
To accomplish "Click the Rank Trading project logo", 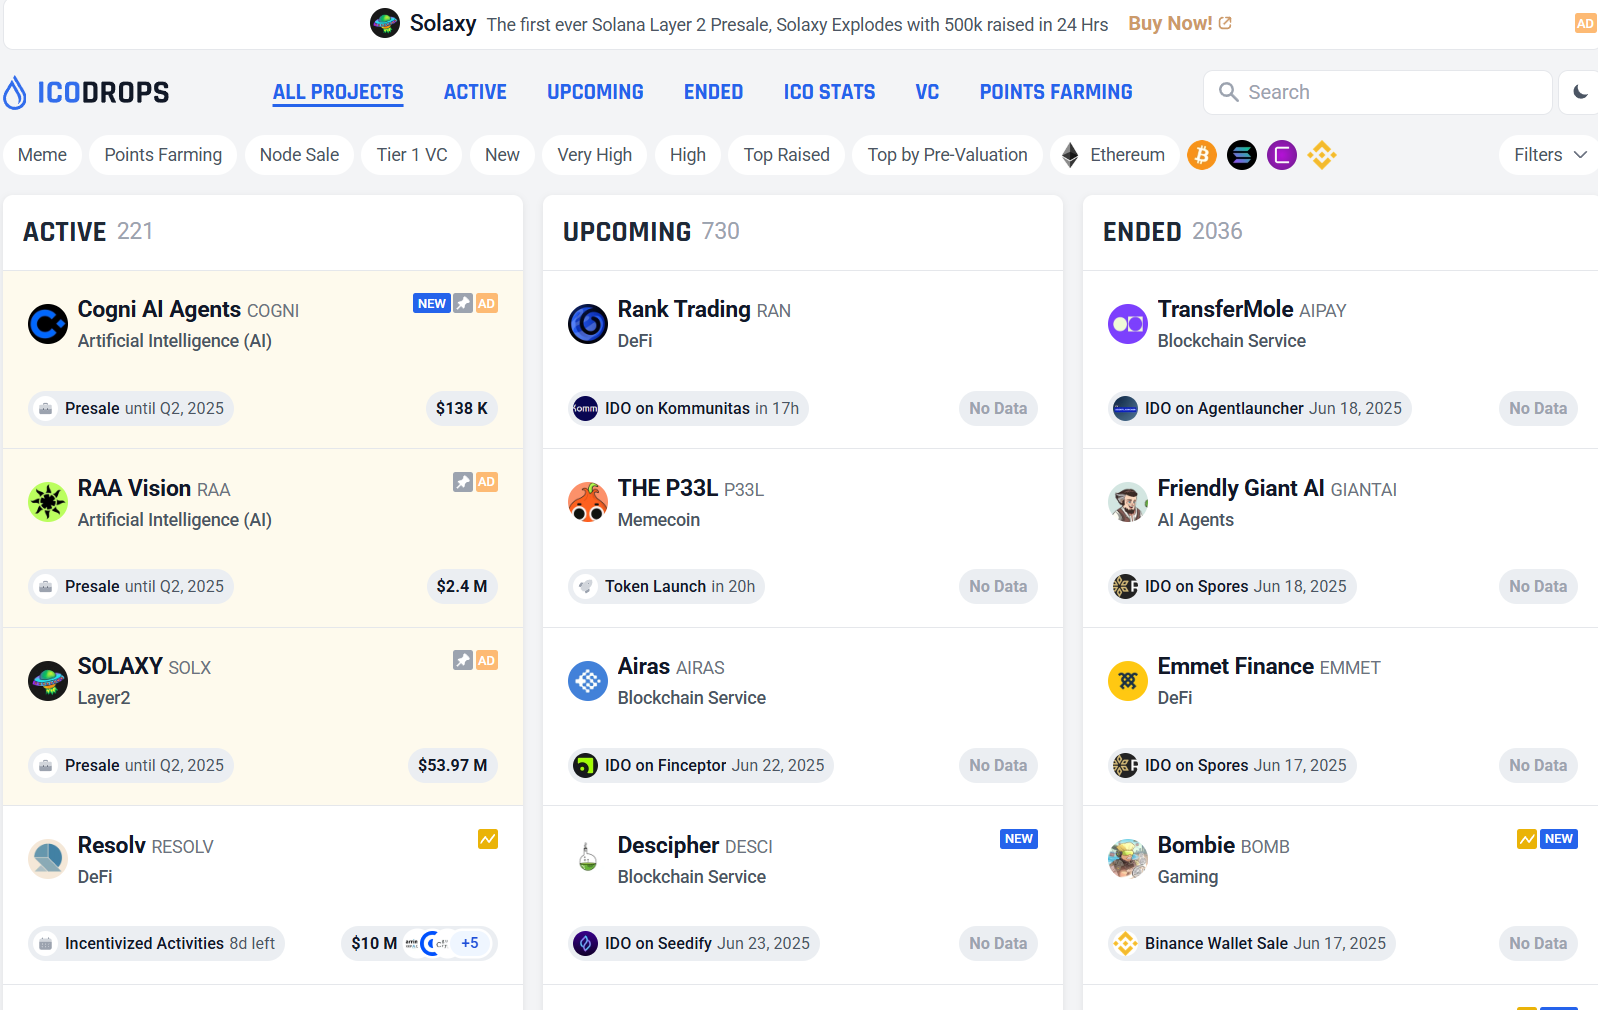I will tap(588, 324).
